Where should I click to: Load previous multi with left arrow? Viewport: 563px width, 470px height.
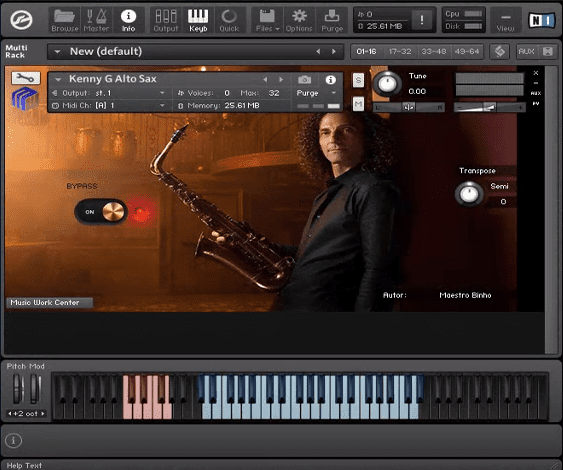(318, 52)
